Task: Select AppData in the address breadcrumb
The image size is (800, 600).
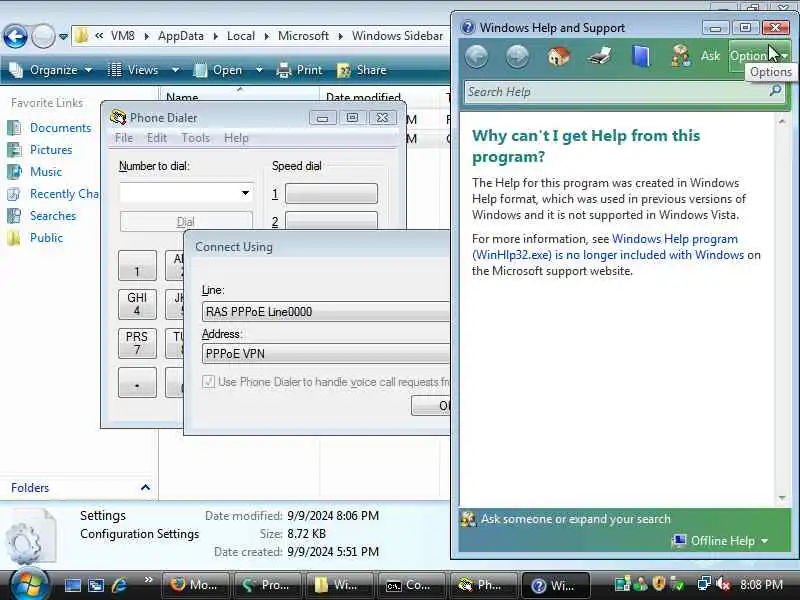Action: point(181,36)
